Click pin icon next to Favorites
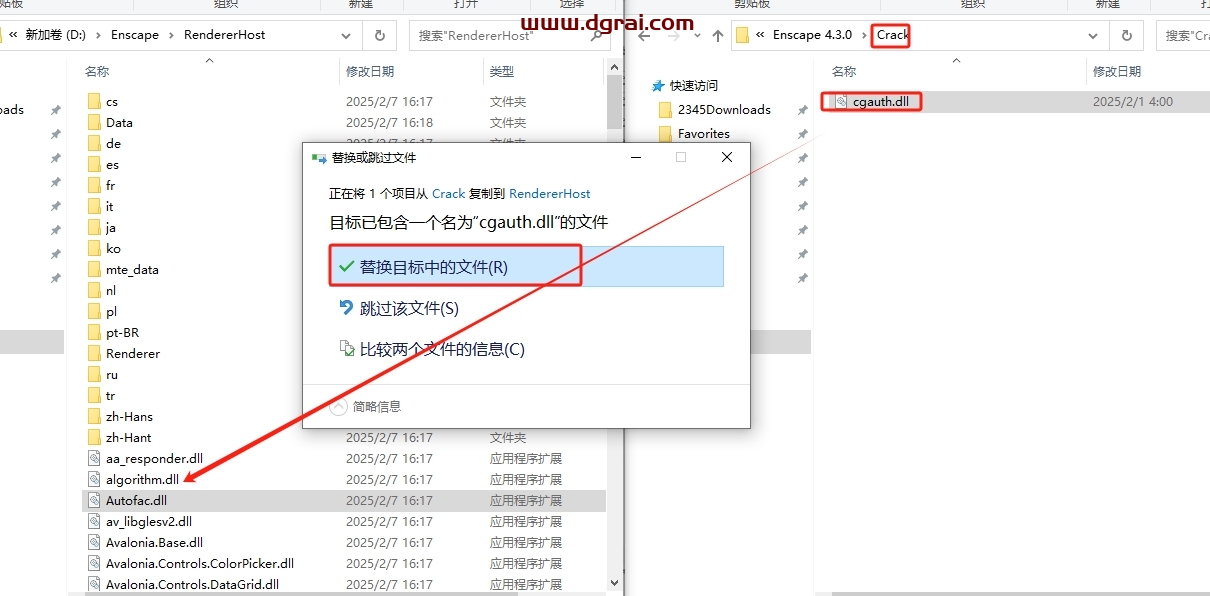Screen dimensions: 1210x596 [802, 134]
